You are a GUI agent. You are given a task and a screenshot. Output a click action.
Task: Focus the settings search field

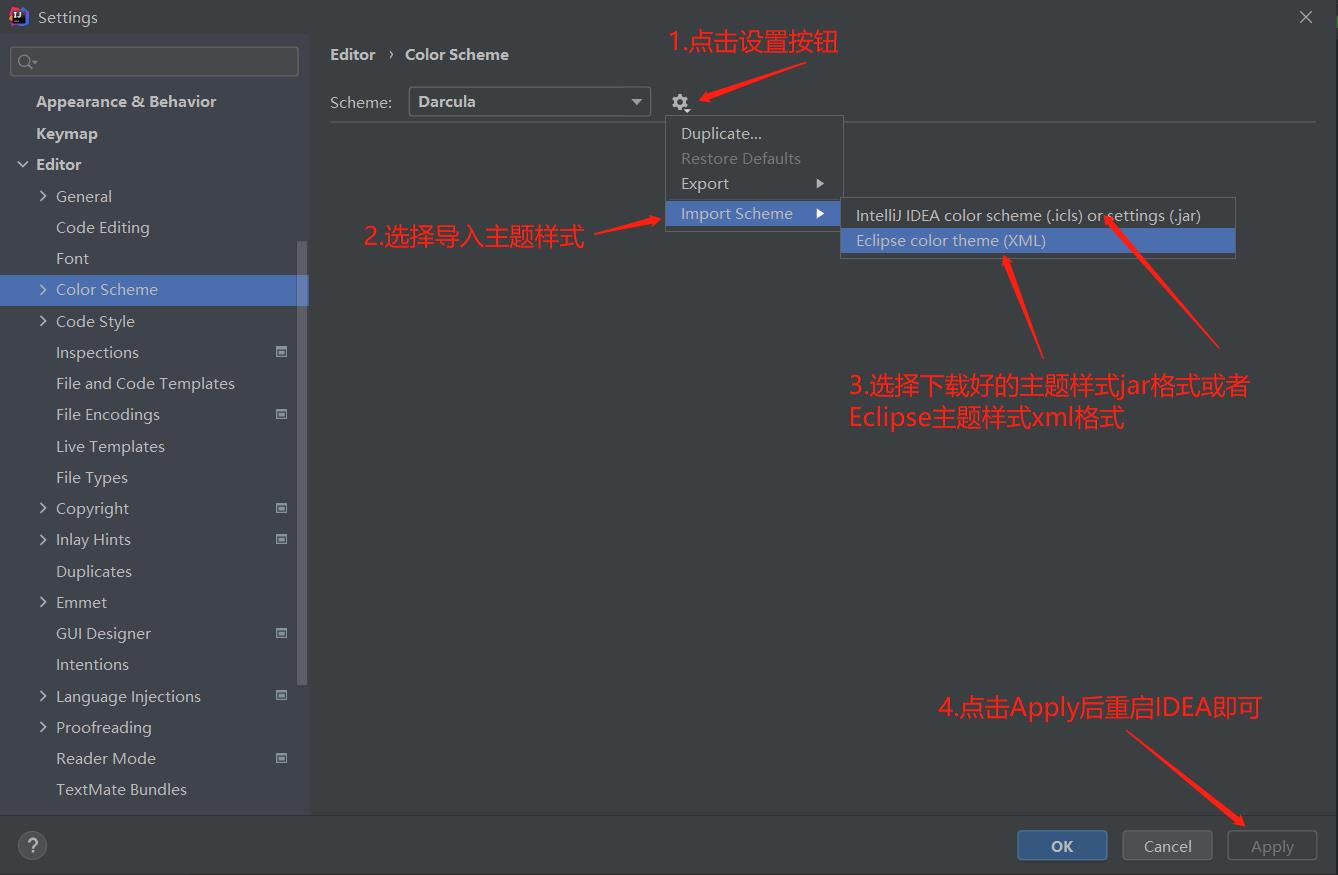[x=154, y=62]
